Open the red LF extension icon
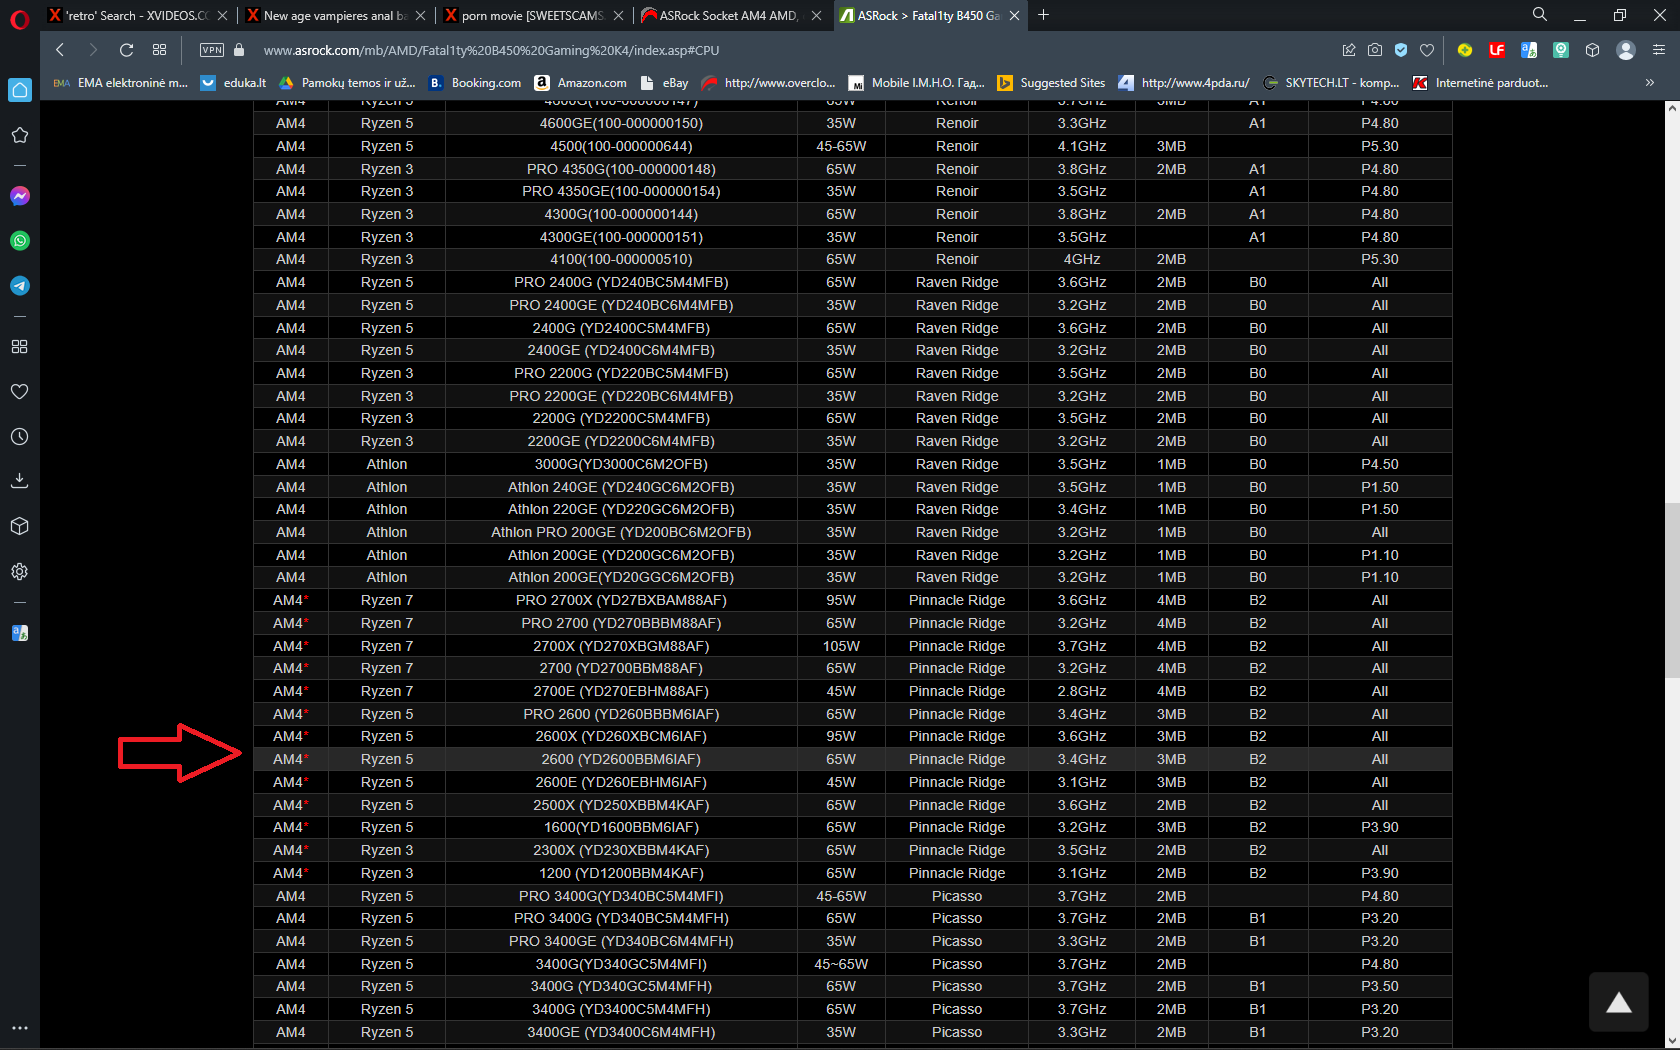1680x1050 pixels. coord(1497,50)
